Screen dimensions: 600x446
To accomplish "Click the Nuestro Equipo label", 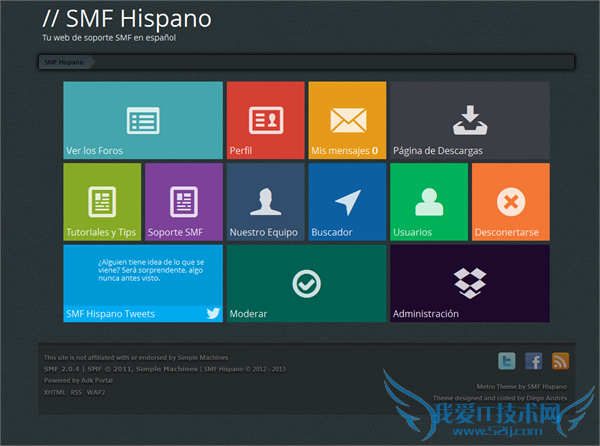I will point(264,232).
